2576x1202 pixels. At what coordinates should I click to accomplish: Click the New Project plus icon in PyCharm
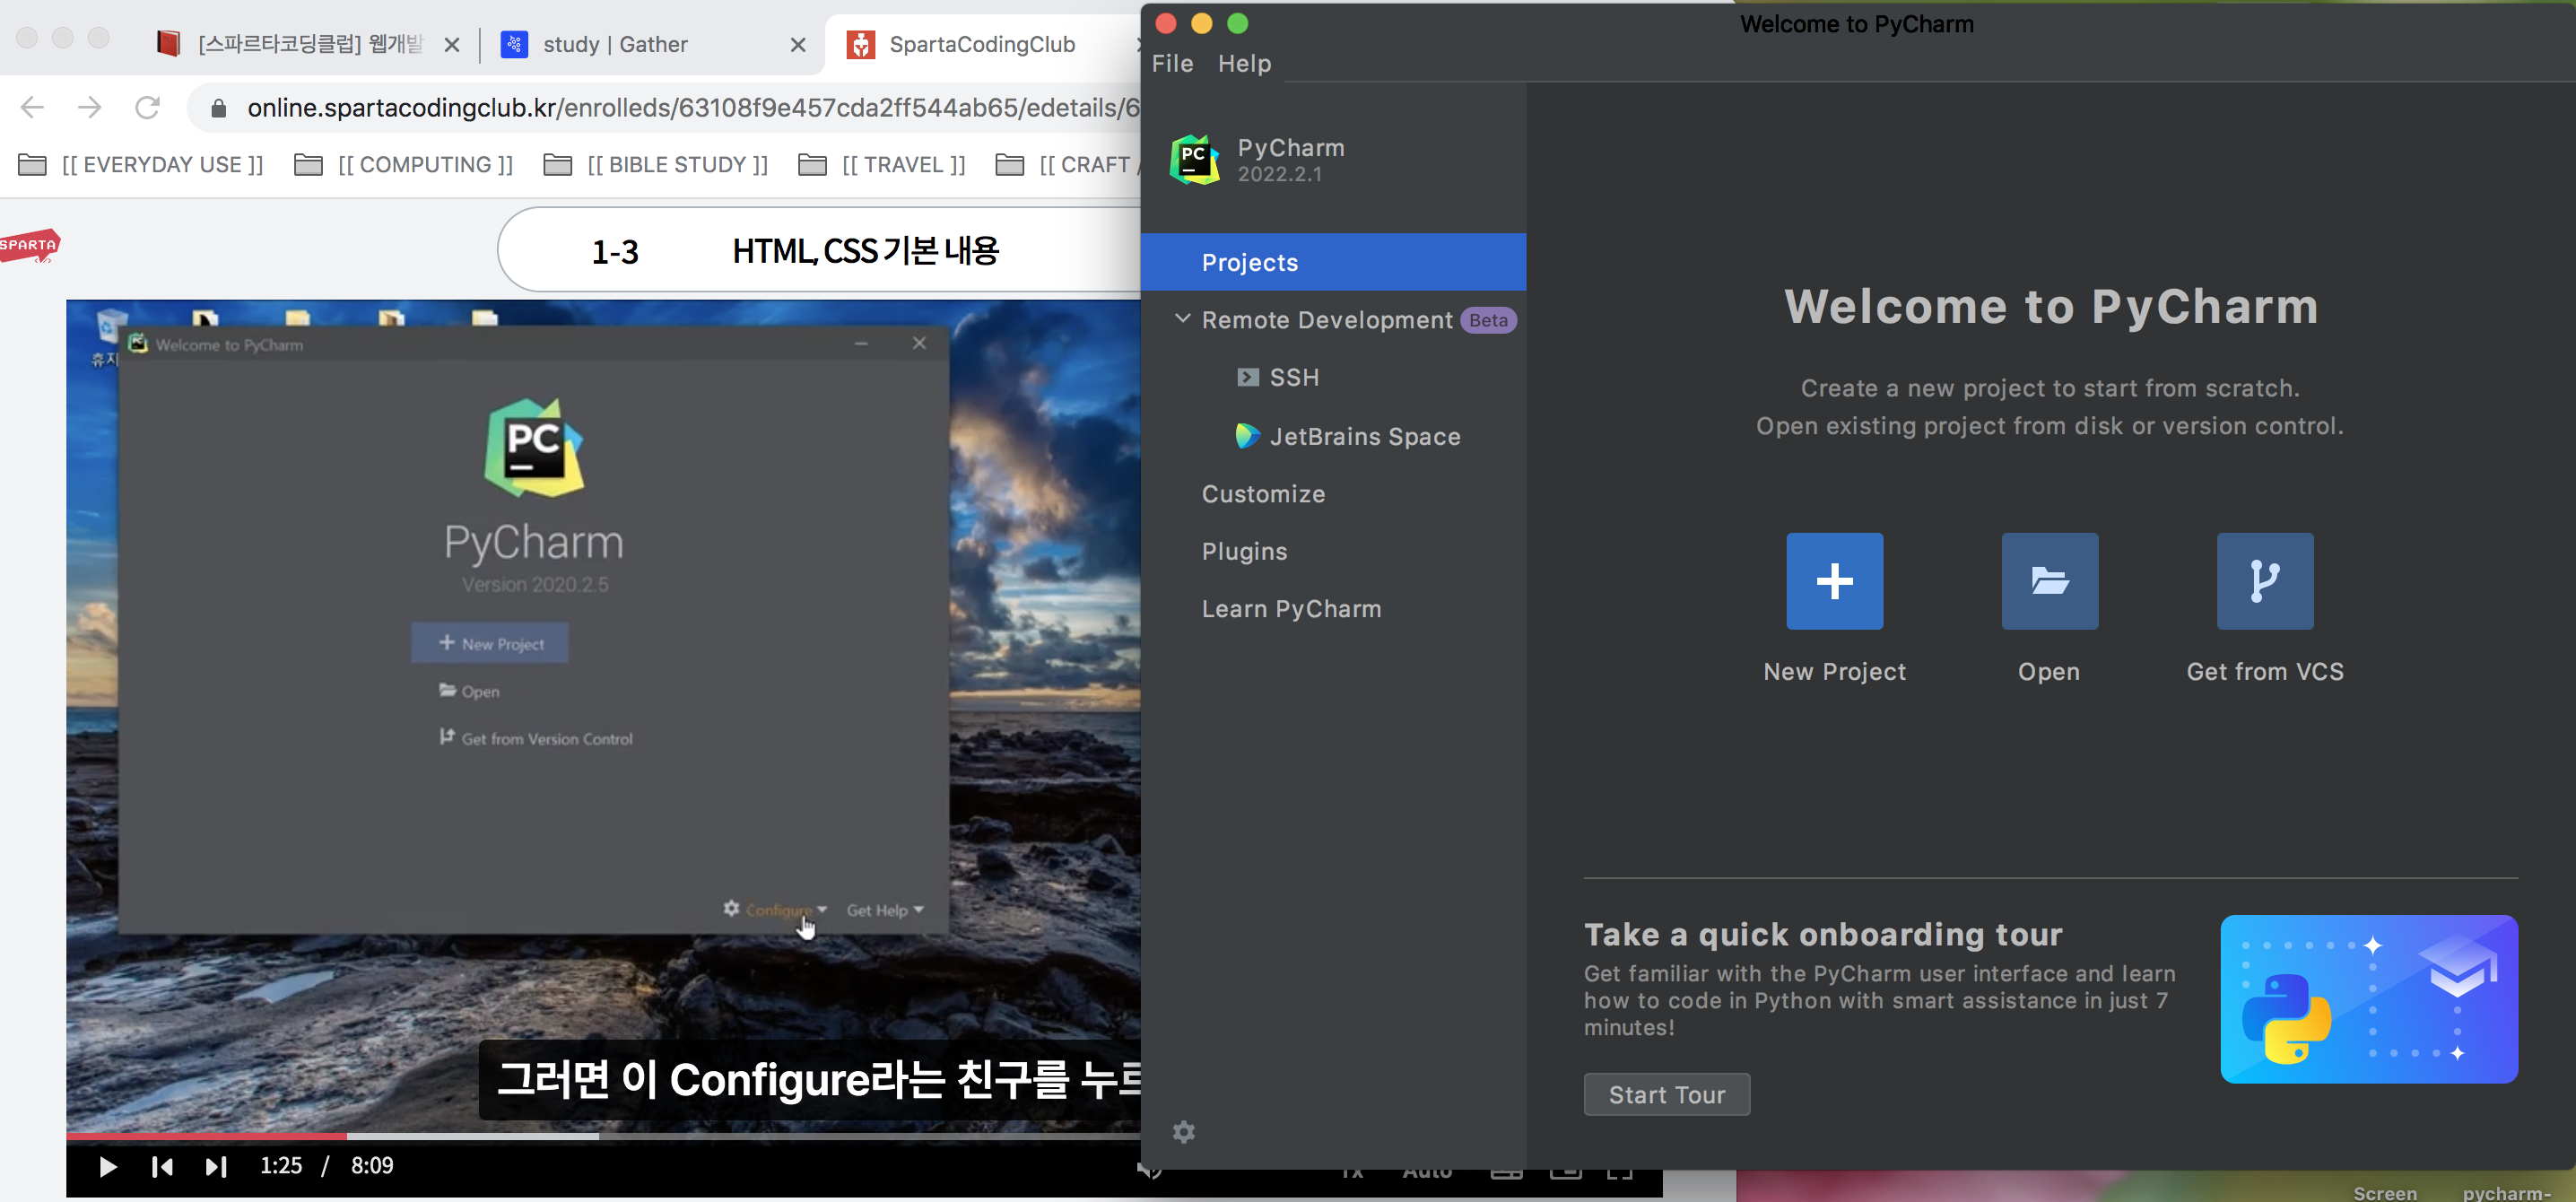(1834, 581)
